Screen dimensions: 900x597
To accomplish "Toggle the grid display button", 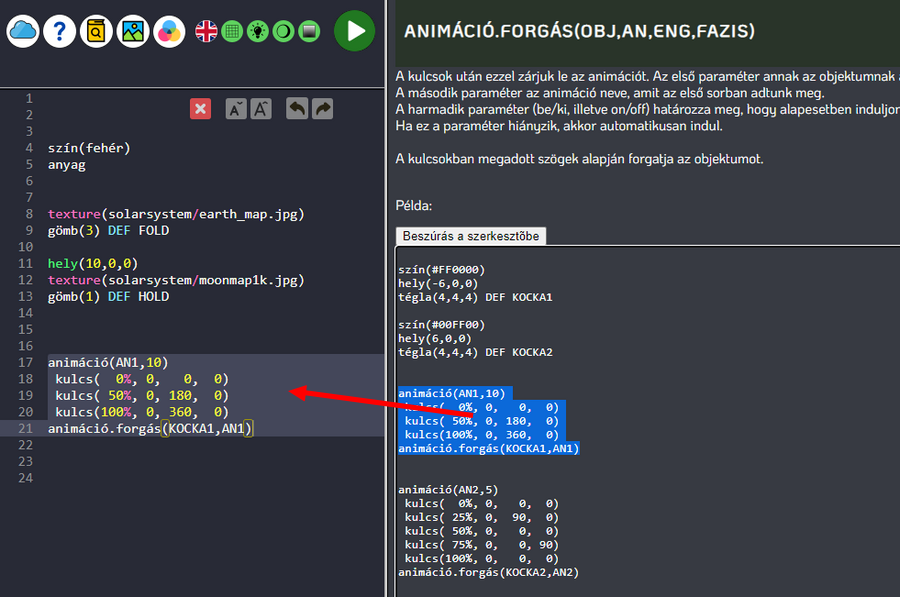I will (x=232, y=31).
